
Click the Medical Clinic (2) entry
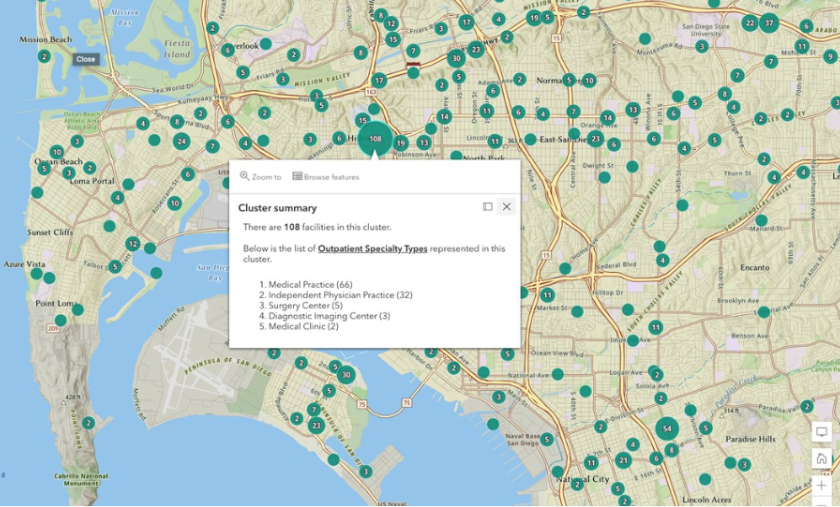click(x=303, y=326)
